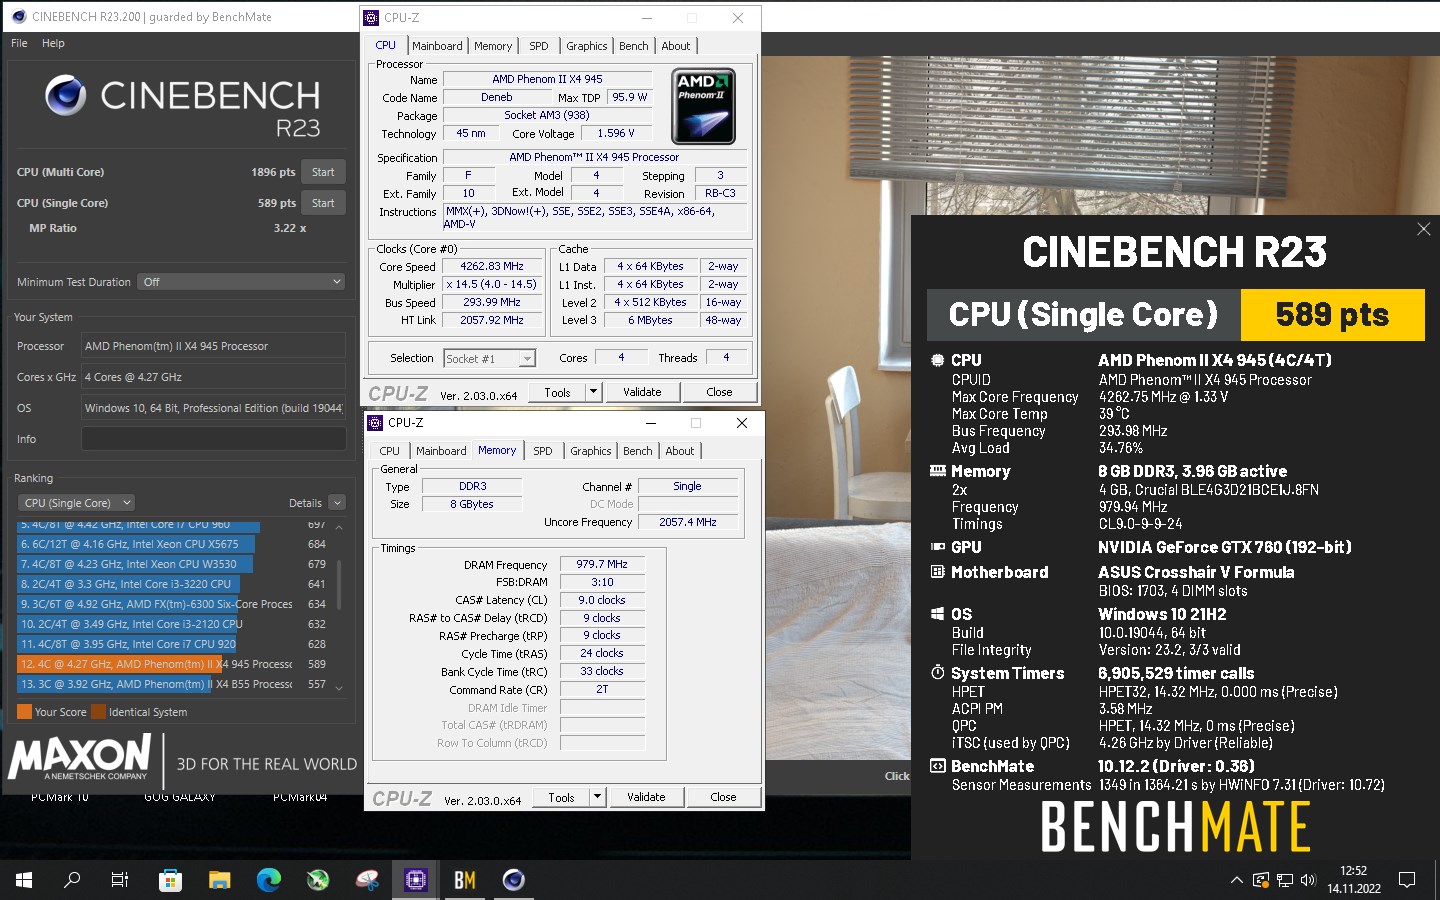1440x900 pixels.
Task: Select ranking row Intel Core i3-3220 CPU
Action: [x=172, y=584]
